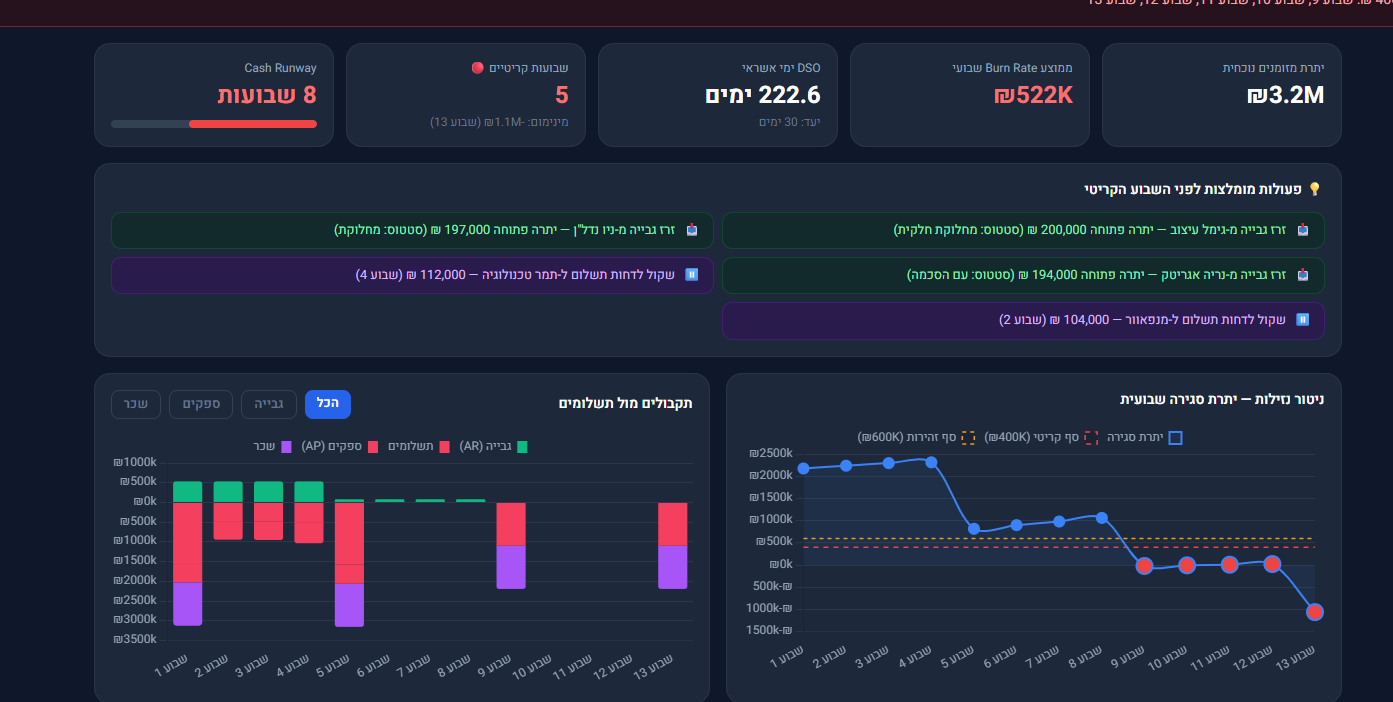
Task: Click Cash Runway red progress bar
Action: click(253, 124)
